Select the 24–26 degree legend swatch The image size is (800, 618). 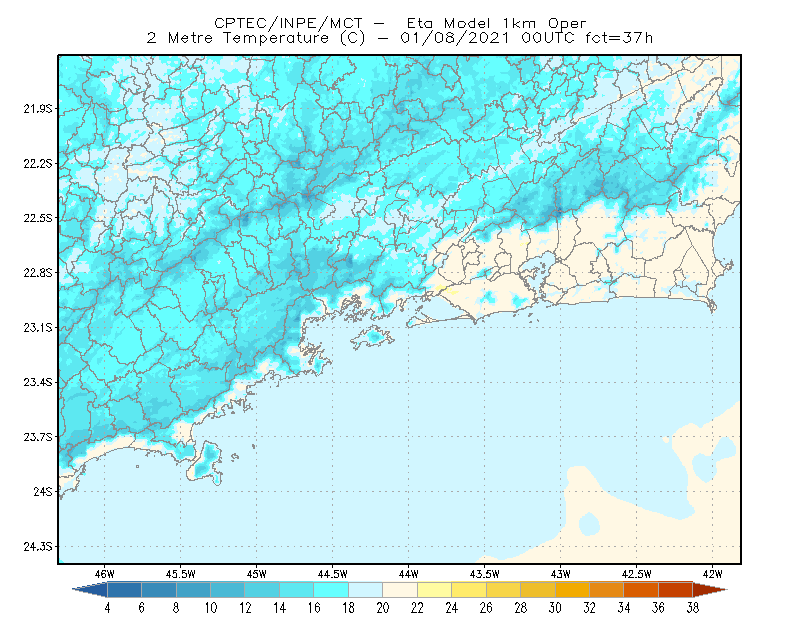[x=469, y=589]
